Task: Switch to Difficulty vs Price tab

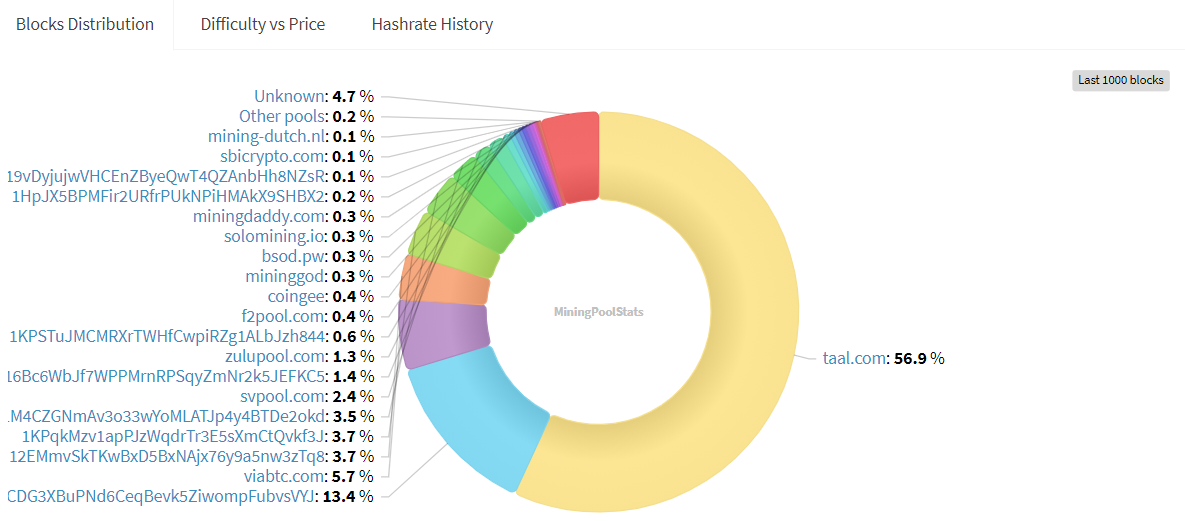Action: pyautogui.click(x=262, y=24)
